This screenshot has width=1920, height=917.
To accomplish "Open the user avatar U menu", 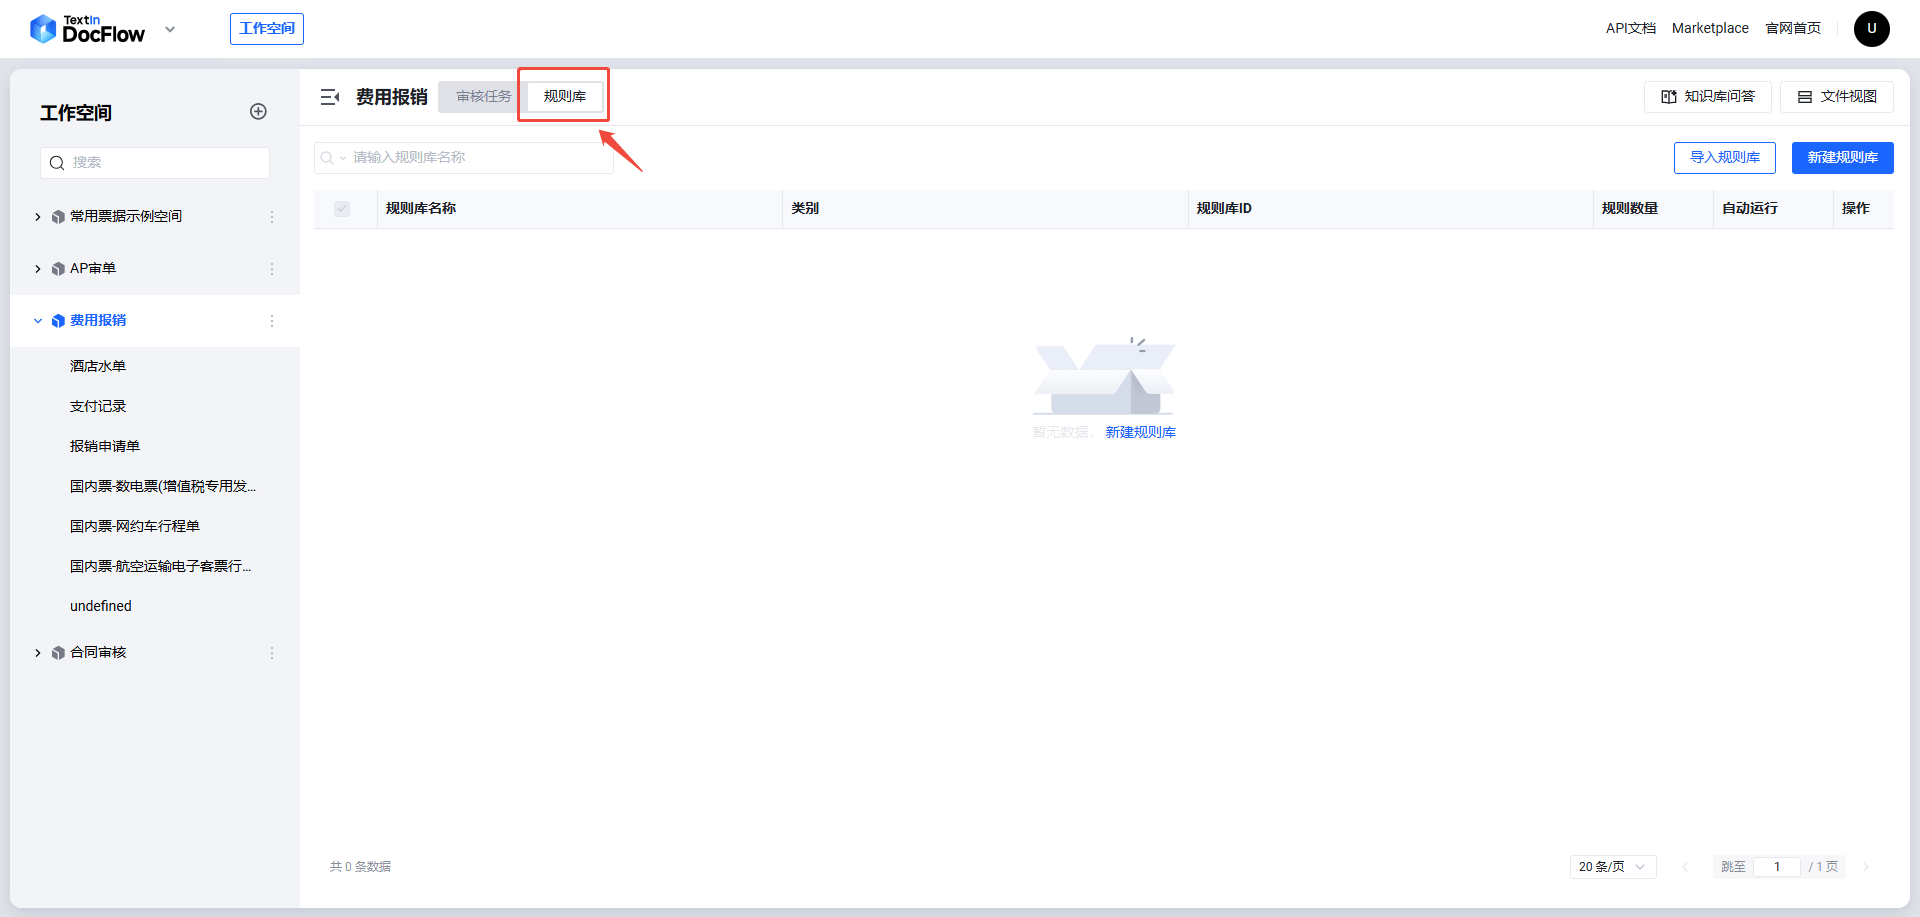I will tap(1872, 29).
